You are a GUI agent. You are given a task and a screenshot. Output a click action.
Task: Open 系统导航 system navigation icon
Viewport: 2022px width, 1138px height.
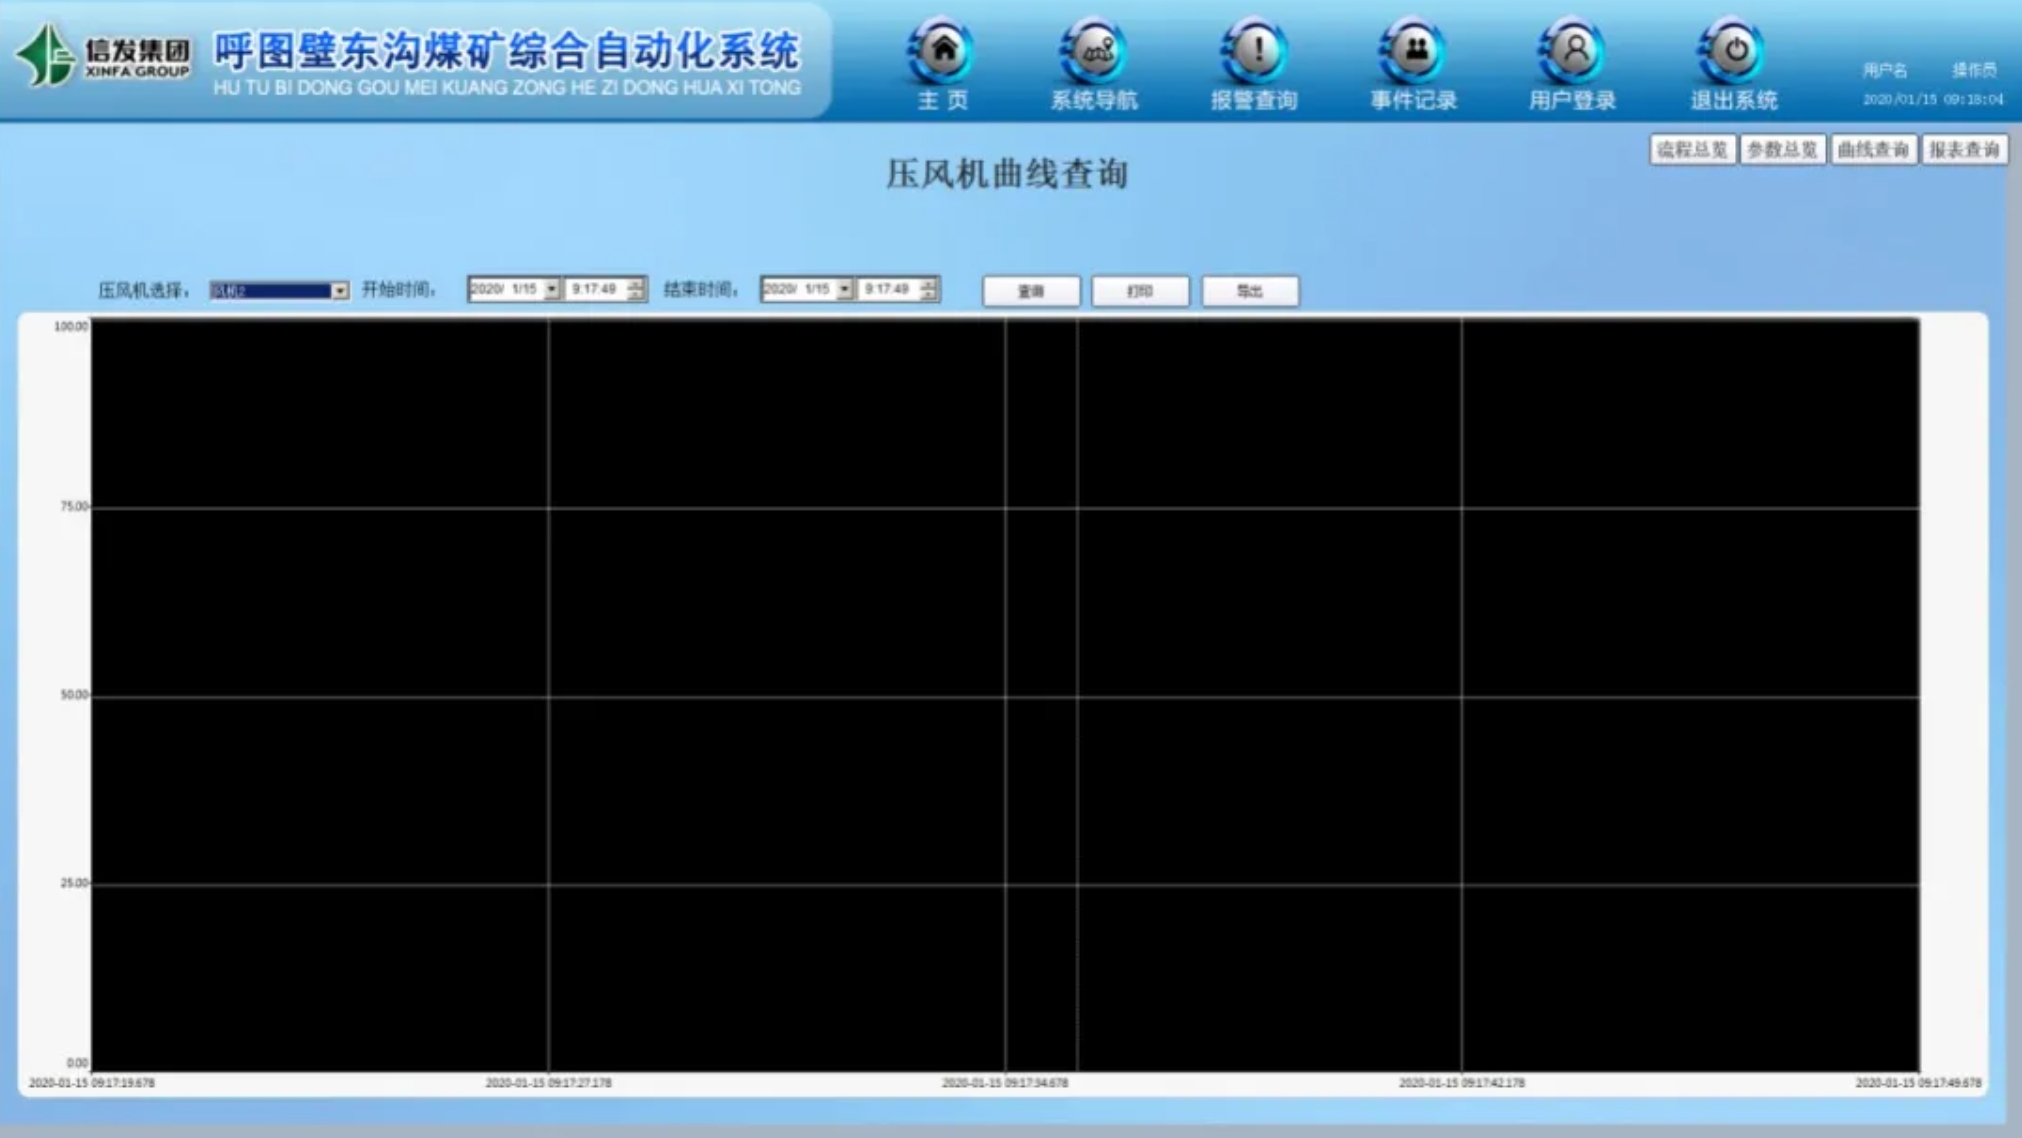pos(1095,51)
